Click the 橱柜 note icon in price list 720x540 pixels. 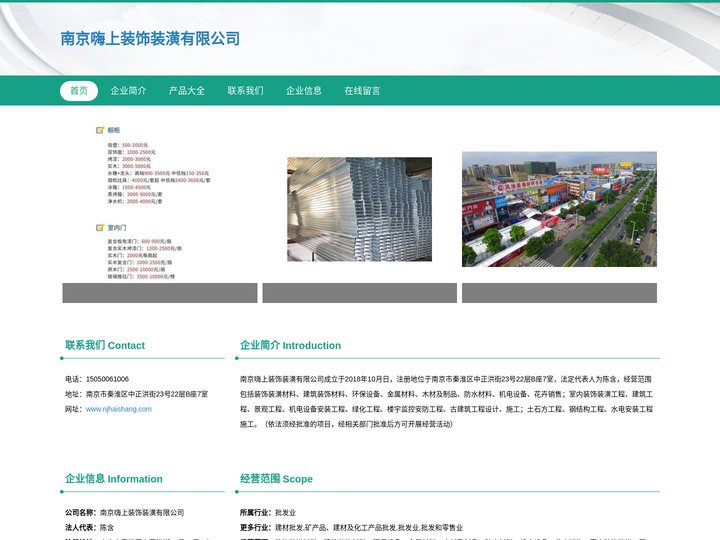click(x=100, y=130)
